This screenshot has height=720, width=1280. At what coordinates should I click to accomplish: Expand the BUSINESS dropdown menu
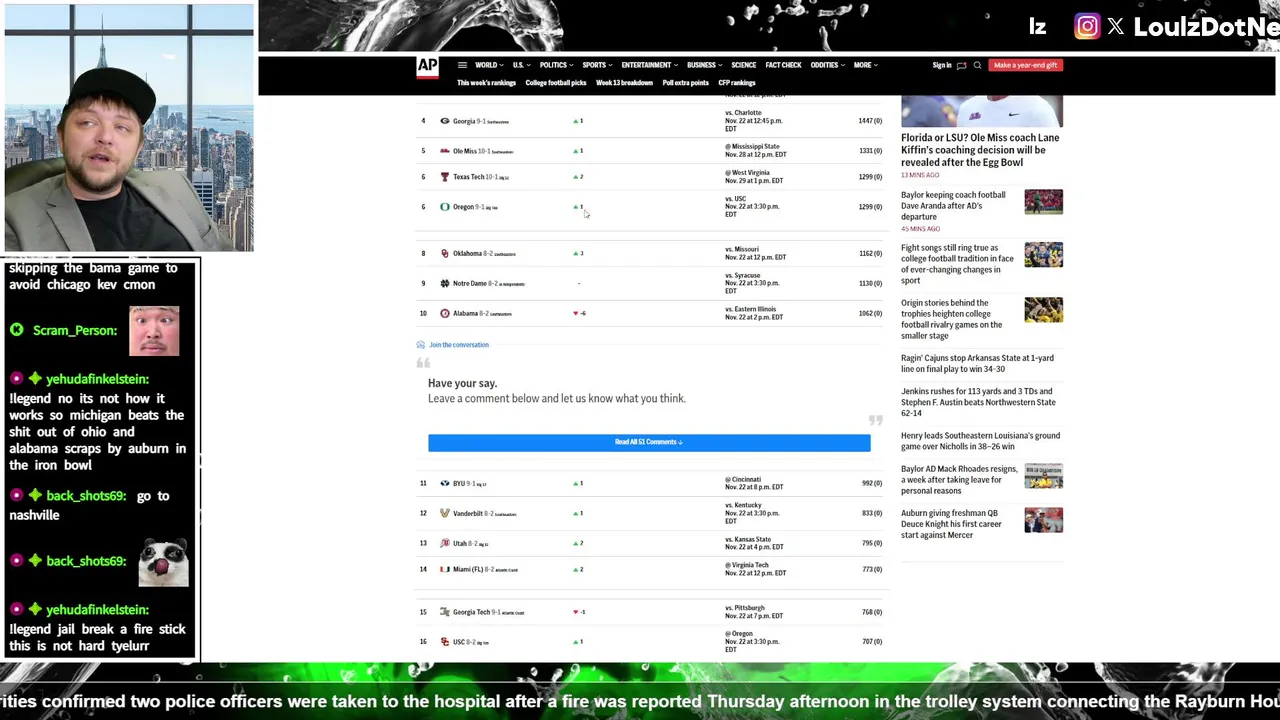point(704,65)
